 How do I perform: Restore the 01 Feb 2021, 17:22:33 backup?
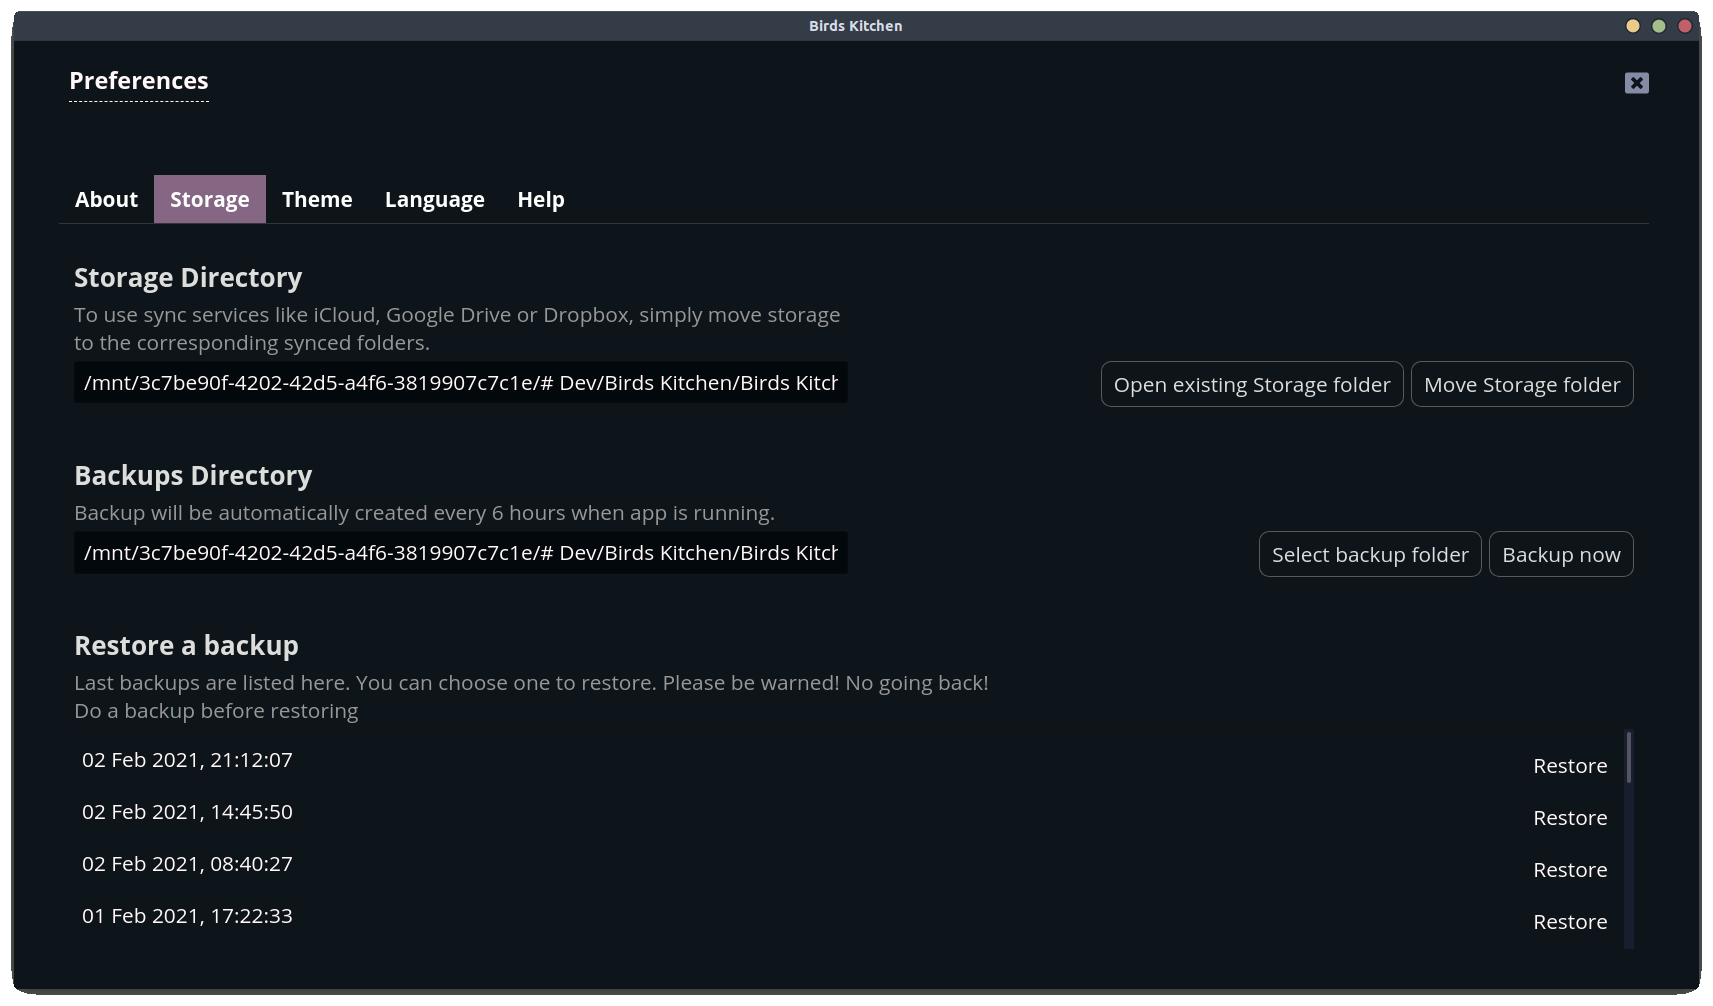point(1570,922)
